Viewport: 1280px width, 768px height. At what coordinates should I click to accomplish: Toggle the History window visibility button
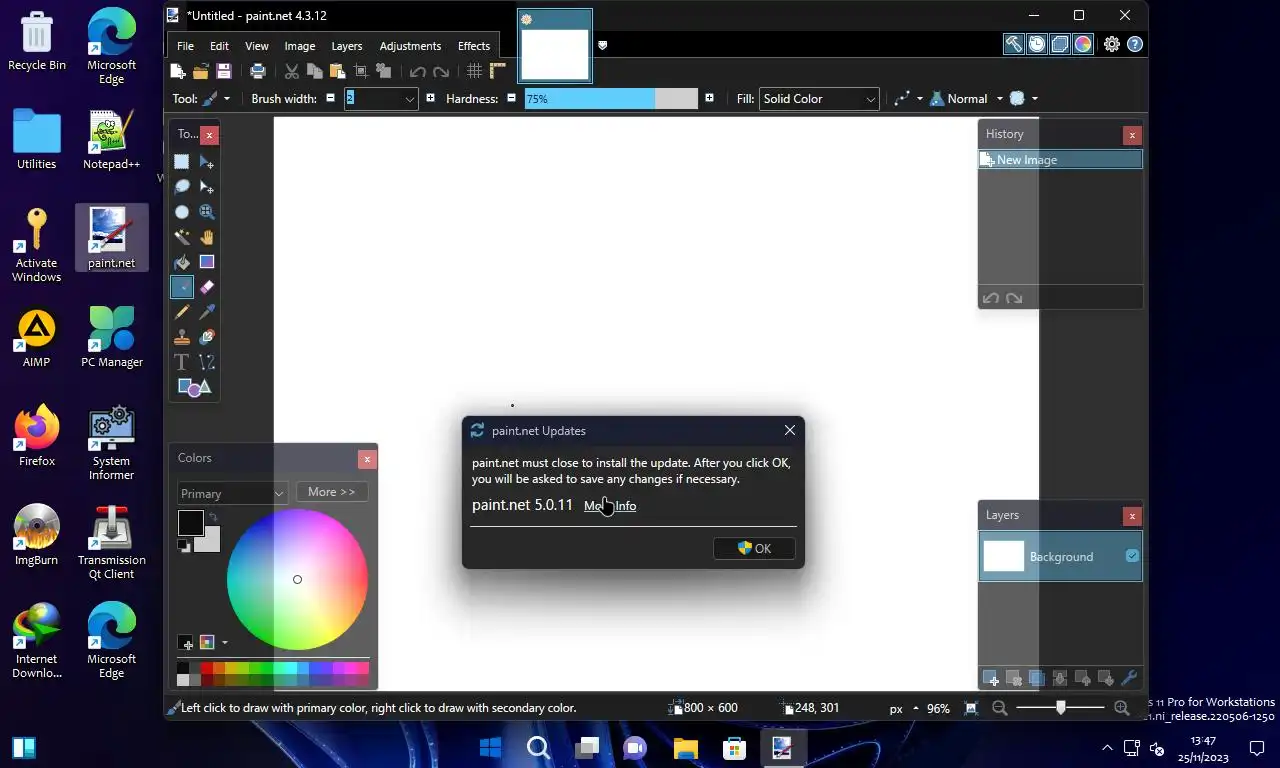click(x=1037, y=44)
